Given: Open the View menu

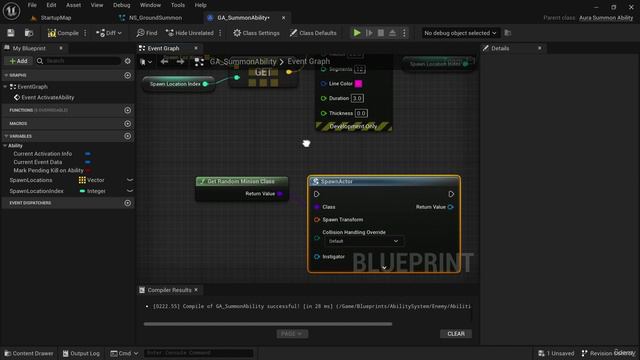Looking at the screenshot, I should 97,5.
